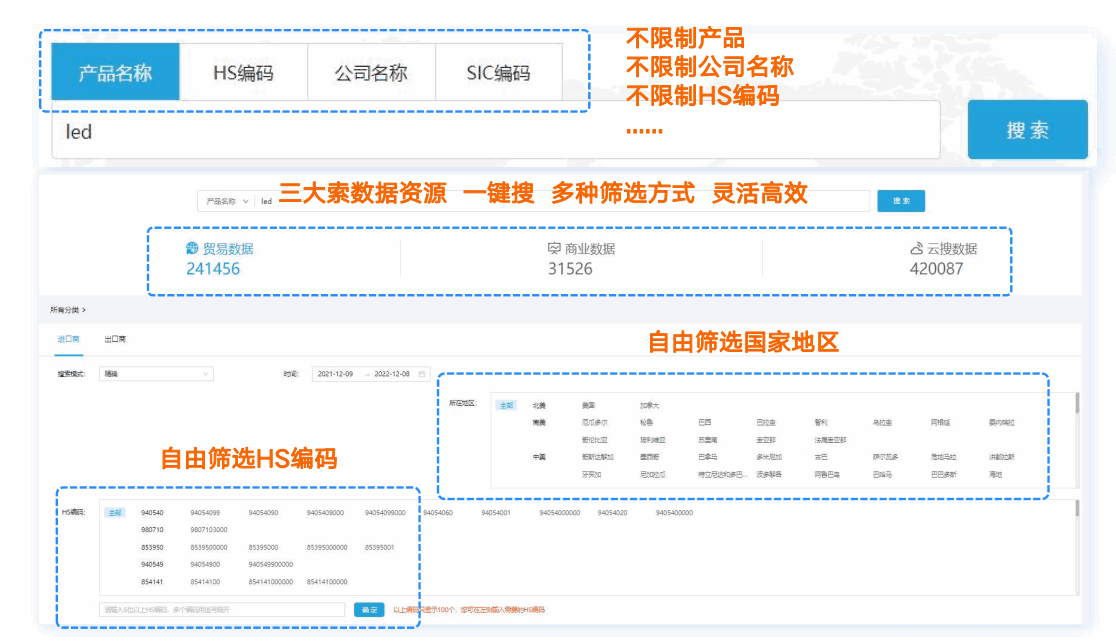
Task: Select the HS编码 search tab
Action: pos(243,71)
